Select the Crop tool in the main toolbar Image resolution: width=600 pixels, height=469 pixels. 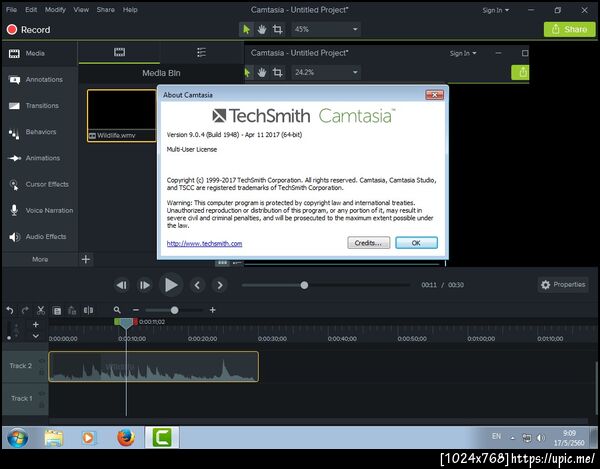(277, 29)
